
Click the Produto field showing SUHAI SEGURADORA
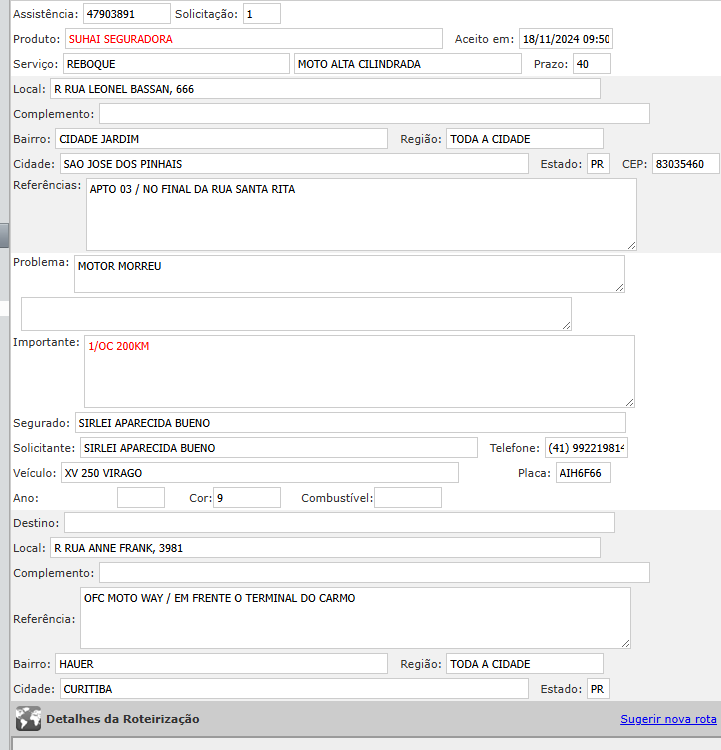(254, 39)
